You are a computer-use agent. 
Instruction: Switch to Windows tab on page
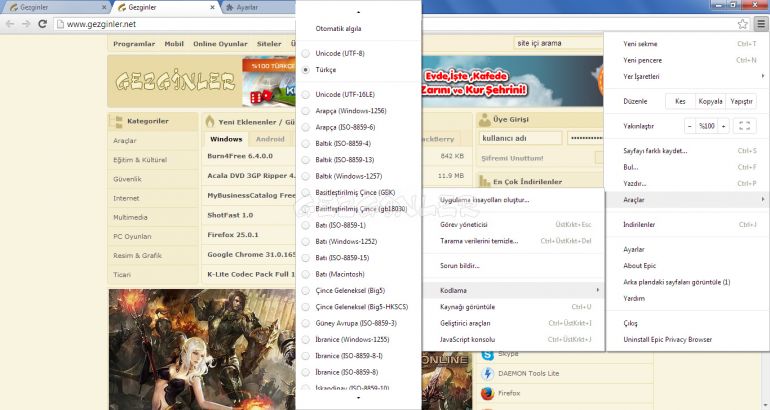click(226, 139)
